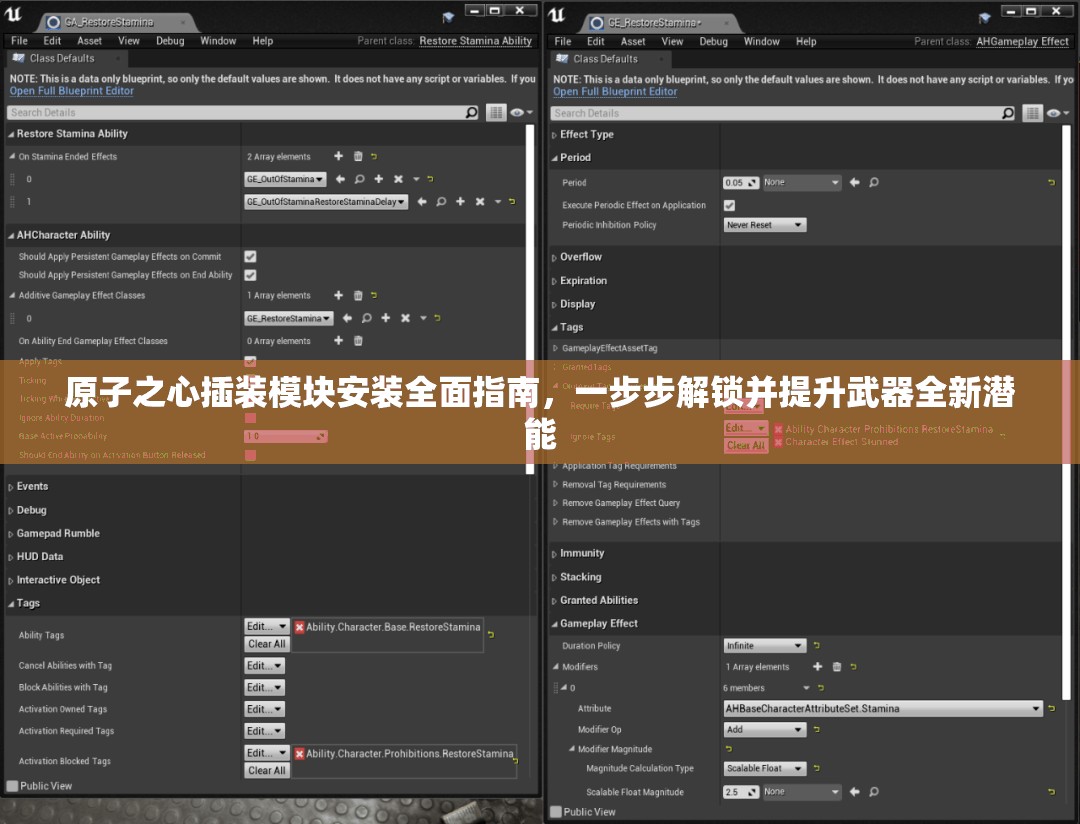
Task: Add a new element to Modifiers array
Action: pyautogui.click(x=817, y=667)
